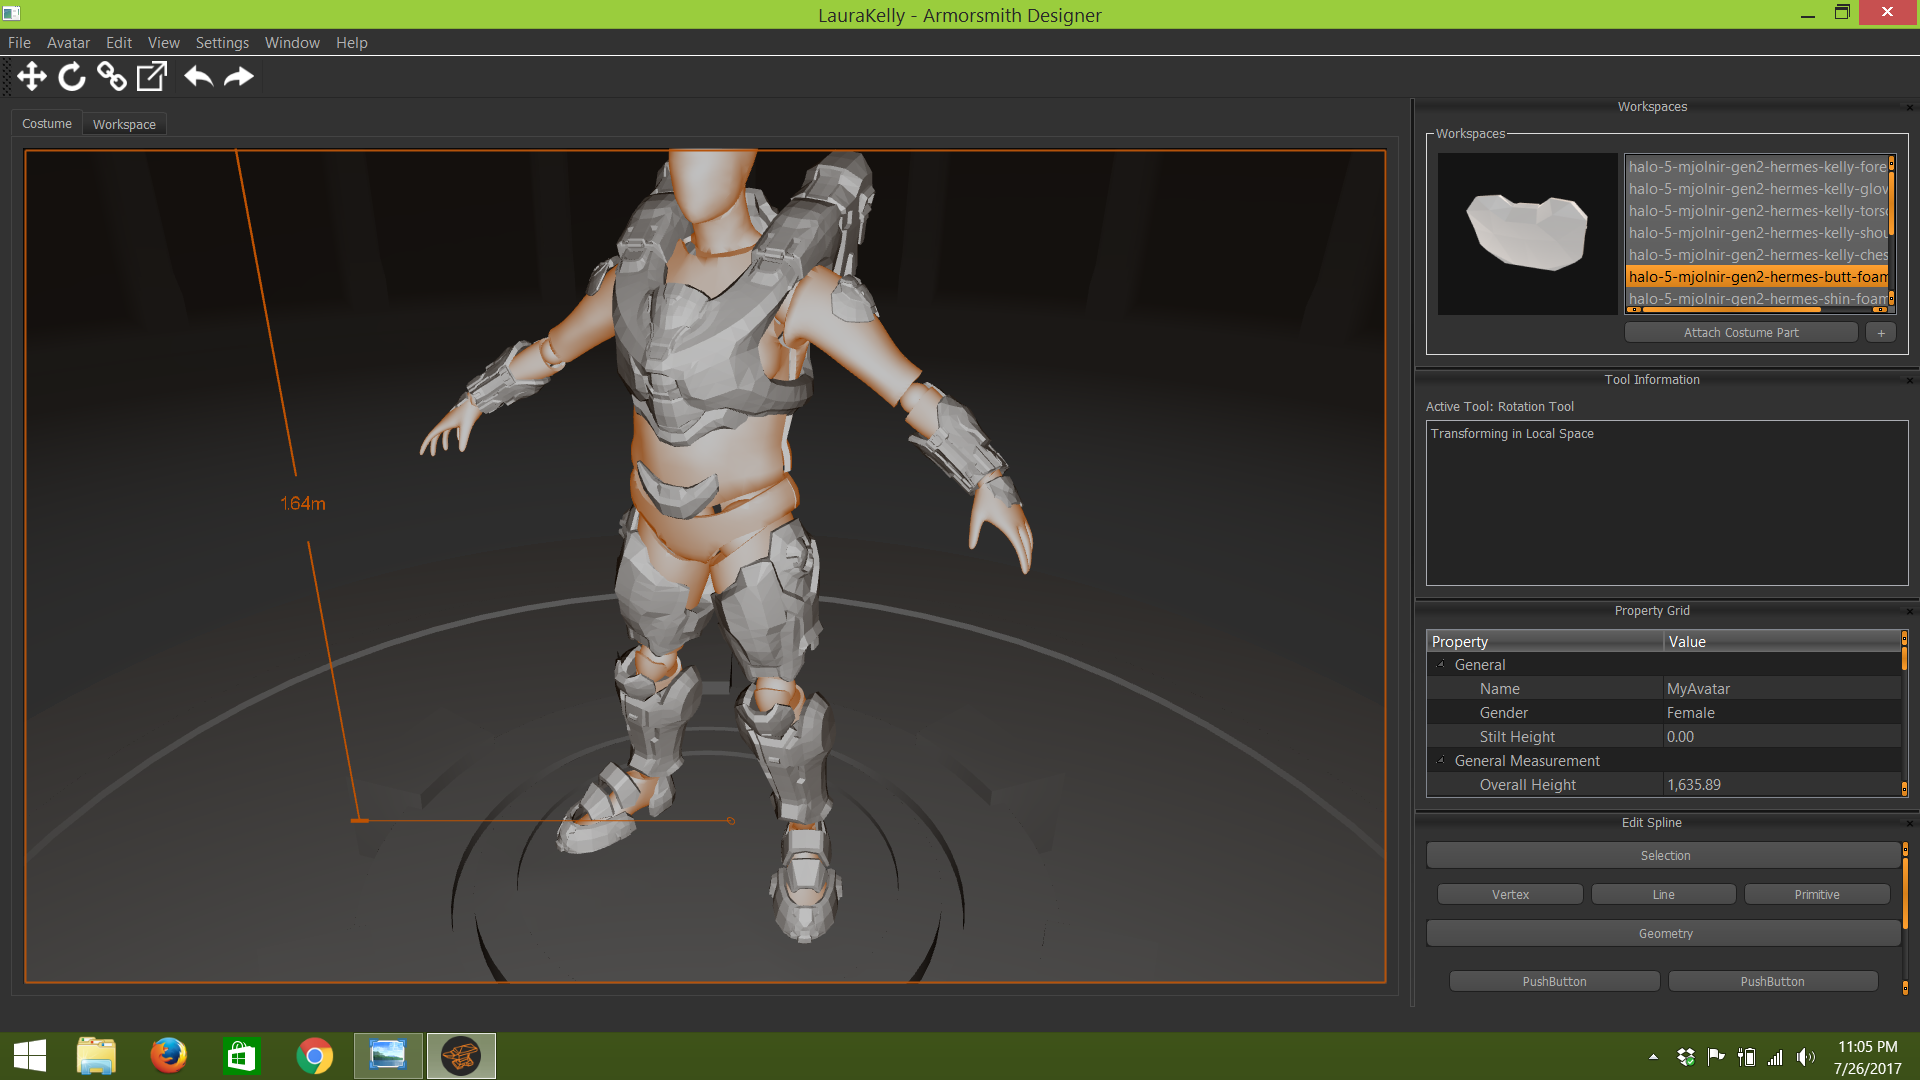Collapse the Selection section in Edit Spline
Image resolution: width=1920 pixels, height=1080 pixels.
click(1664, 856)
